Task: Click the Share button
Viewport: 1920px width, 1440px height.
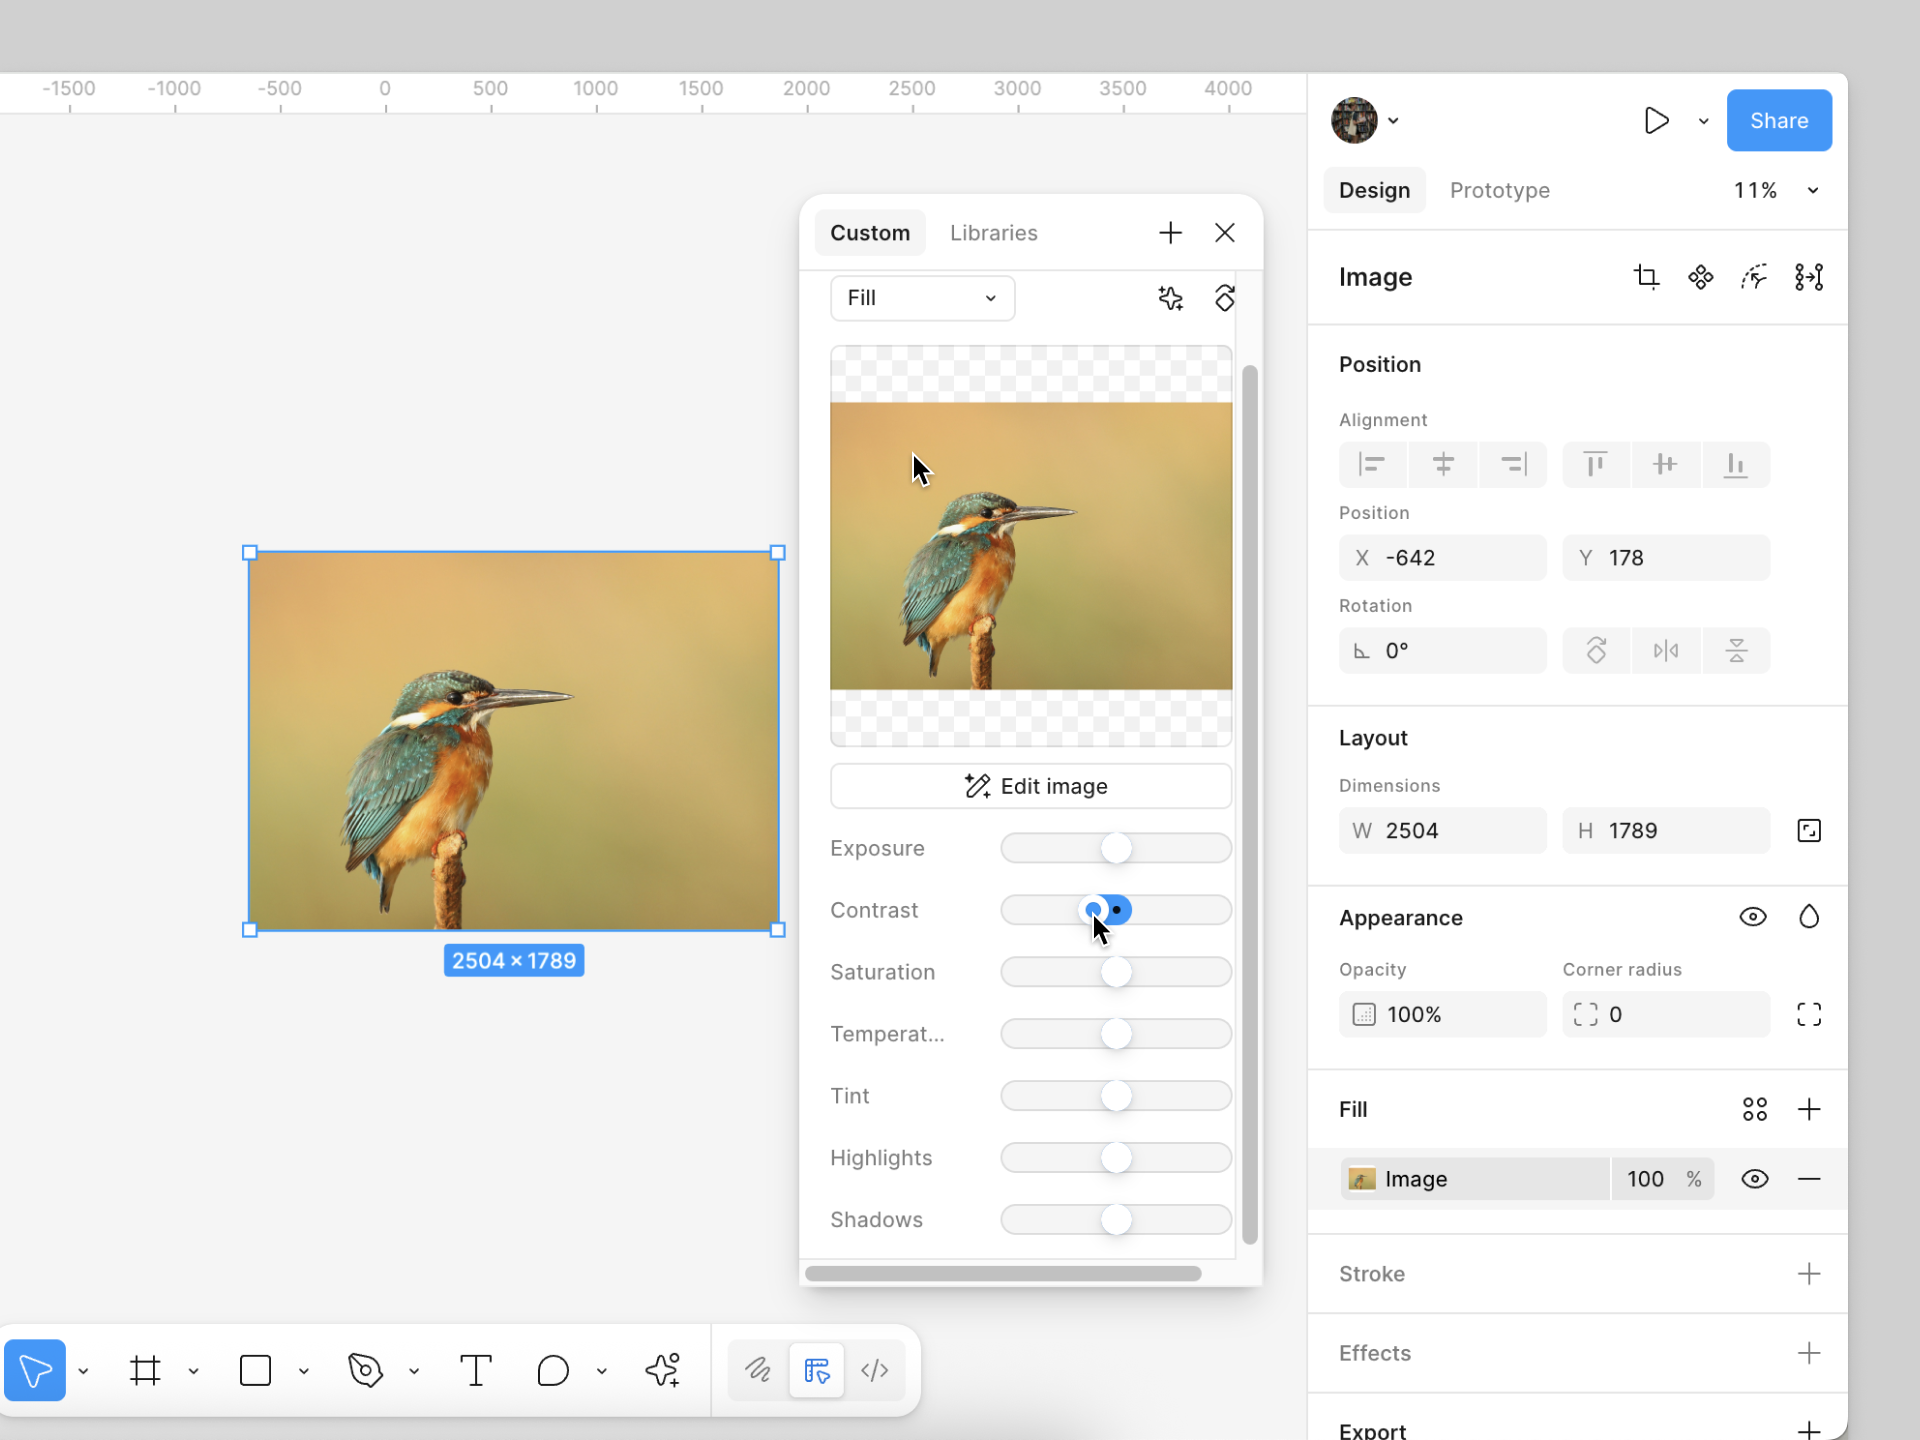Action: (x=1779, y=121)
